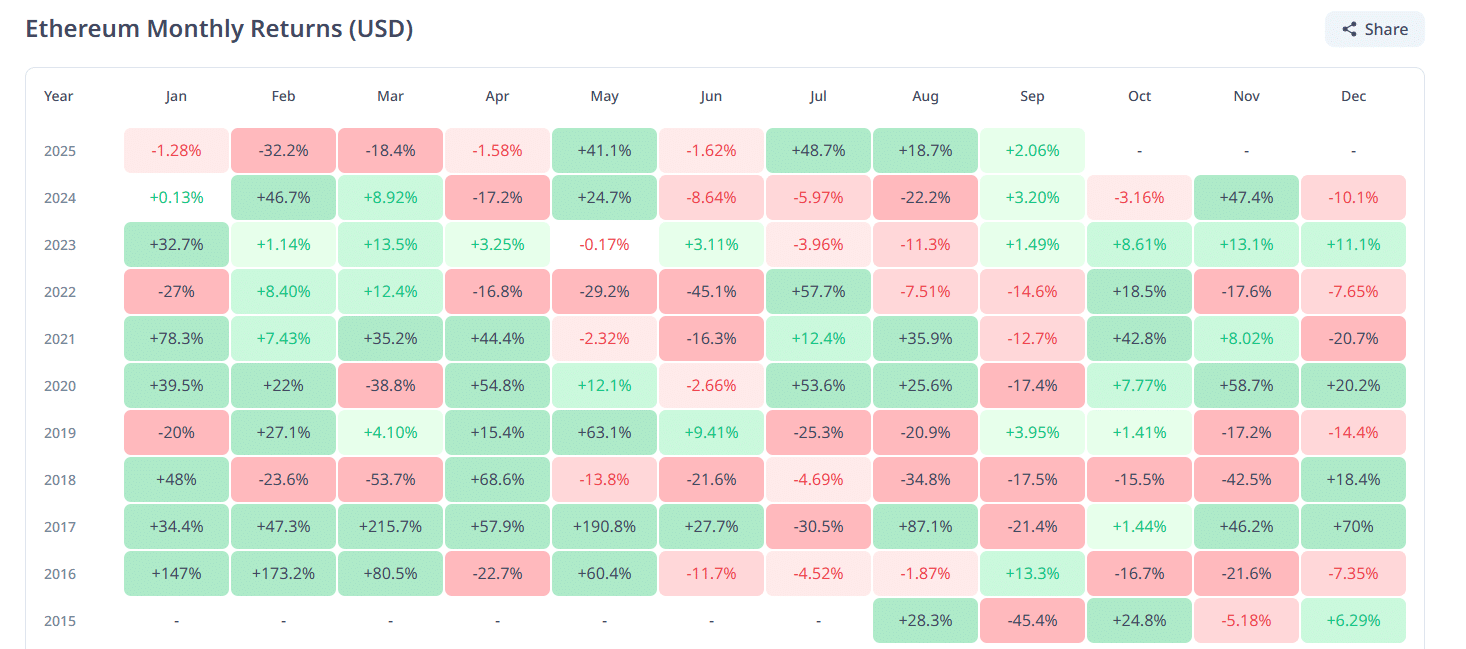Select the Dec column header
Viewport: 1466px width, 649px height.
[x=1353, y=97]
